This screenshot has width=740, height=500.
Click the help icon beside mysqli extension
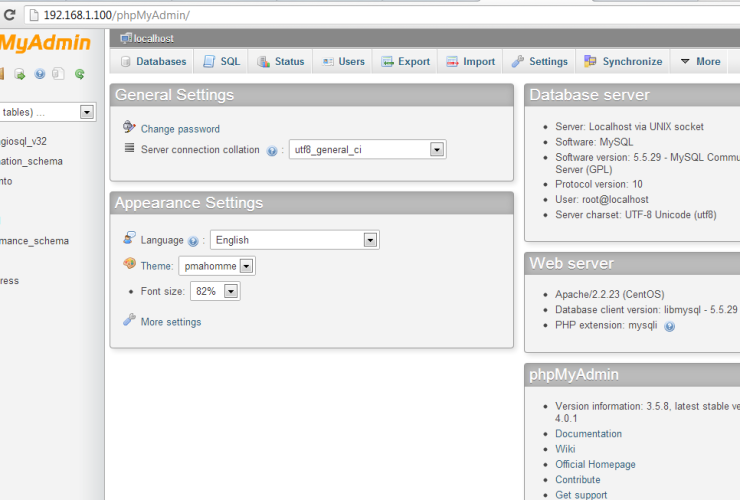[x=669, y=326]
